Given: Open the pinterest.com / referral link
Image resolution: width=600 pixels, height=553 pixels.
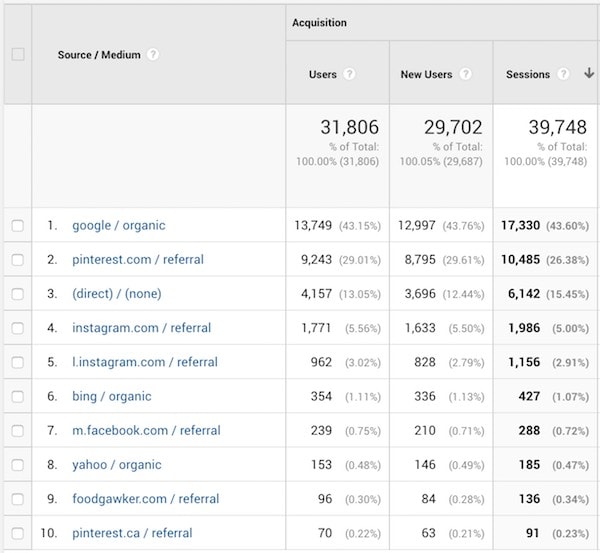Looking at the screenshot, I should pos(138,259).
